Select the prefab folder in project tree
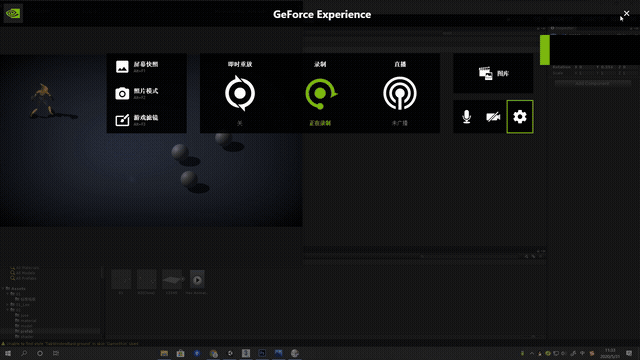Viewport: 640px width, 360px height. (x=27, y=331)
